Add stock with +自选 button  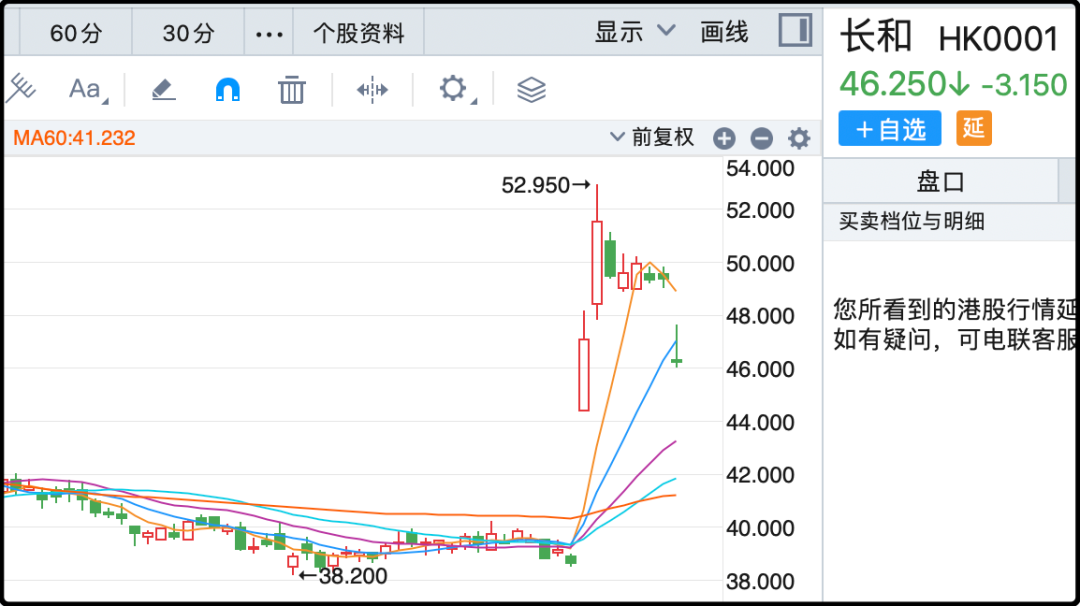[x=890, y=129]
